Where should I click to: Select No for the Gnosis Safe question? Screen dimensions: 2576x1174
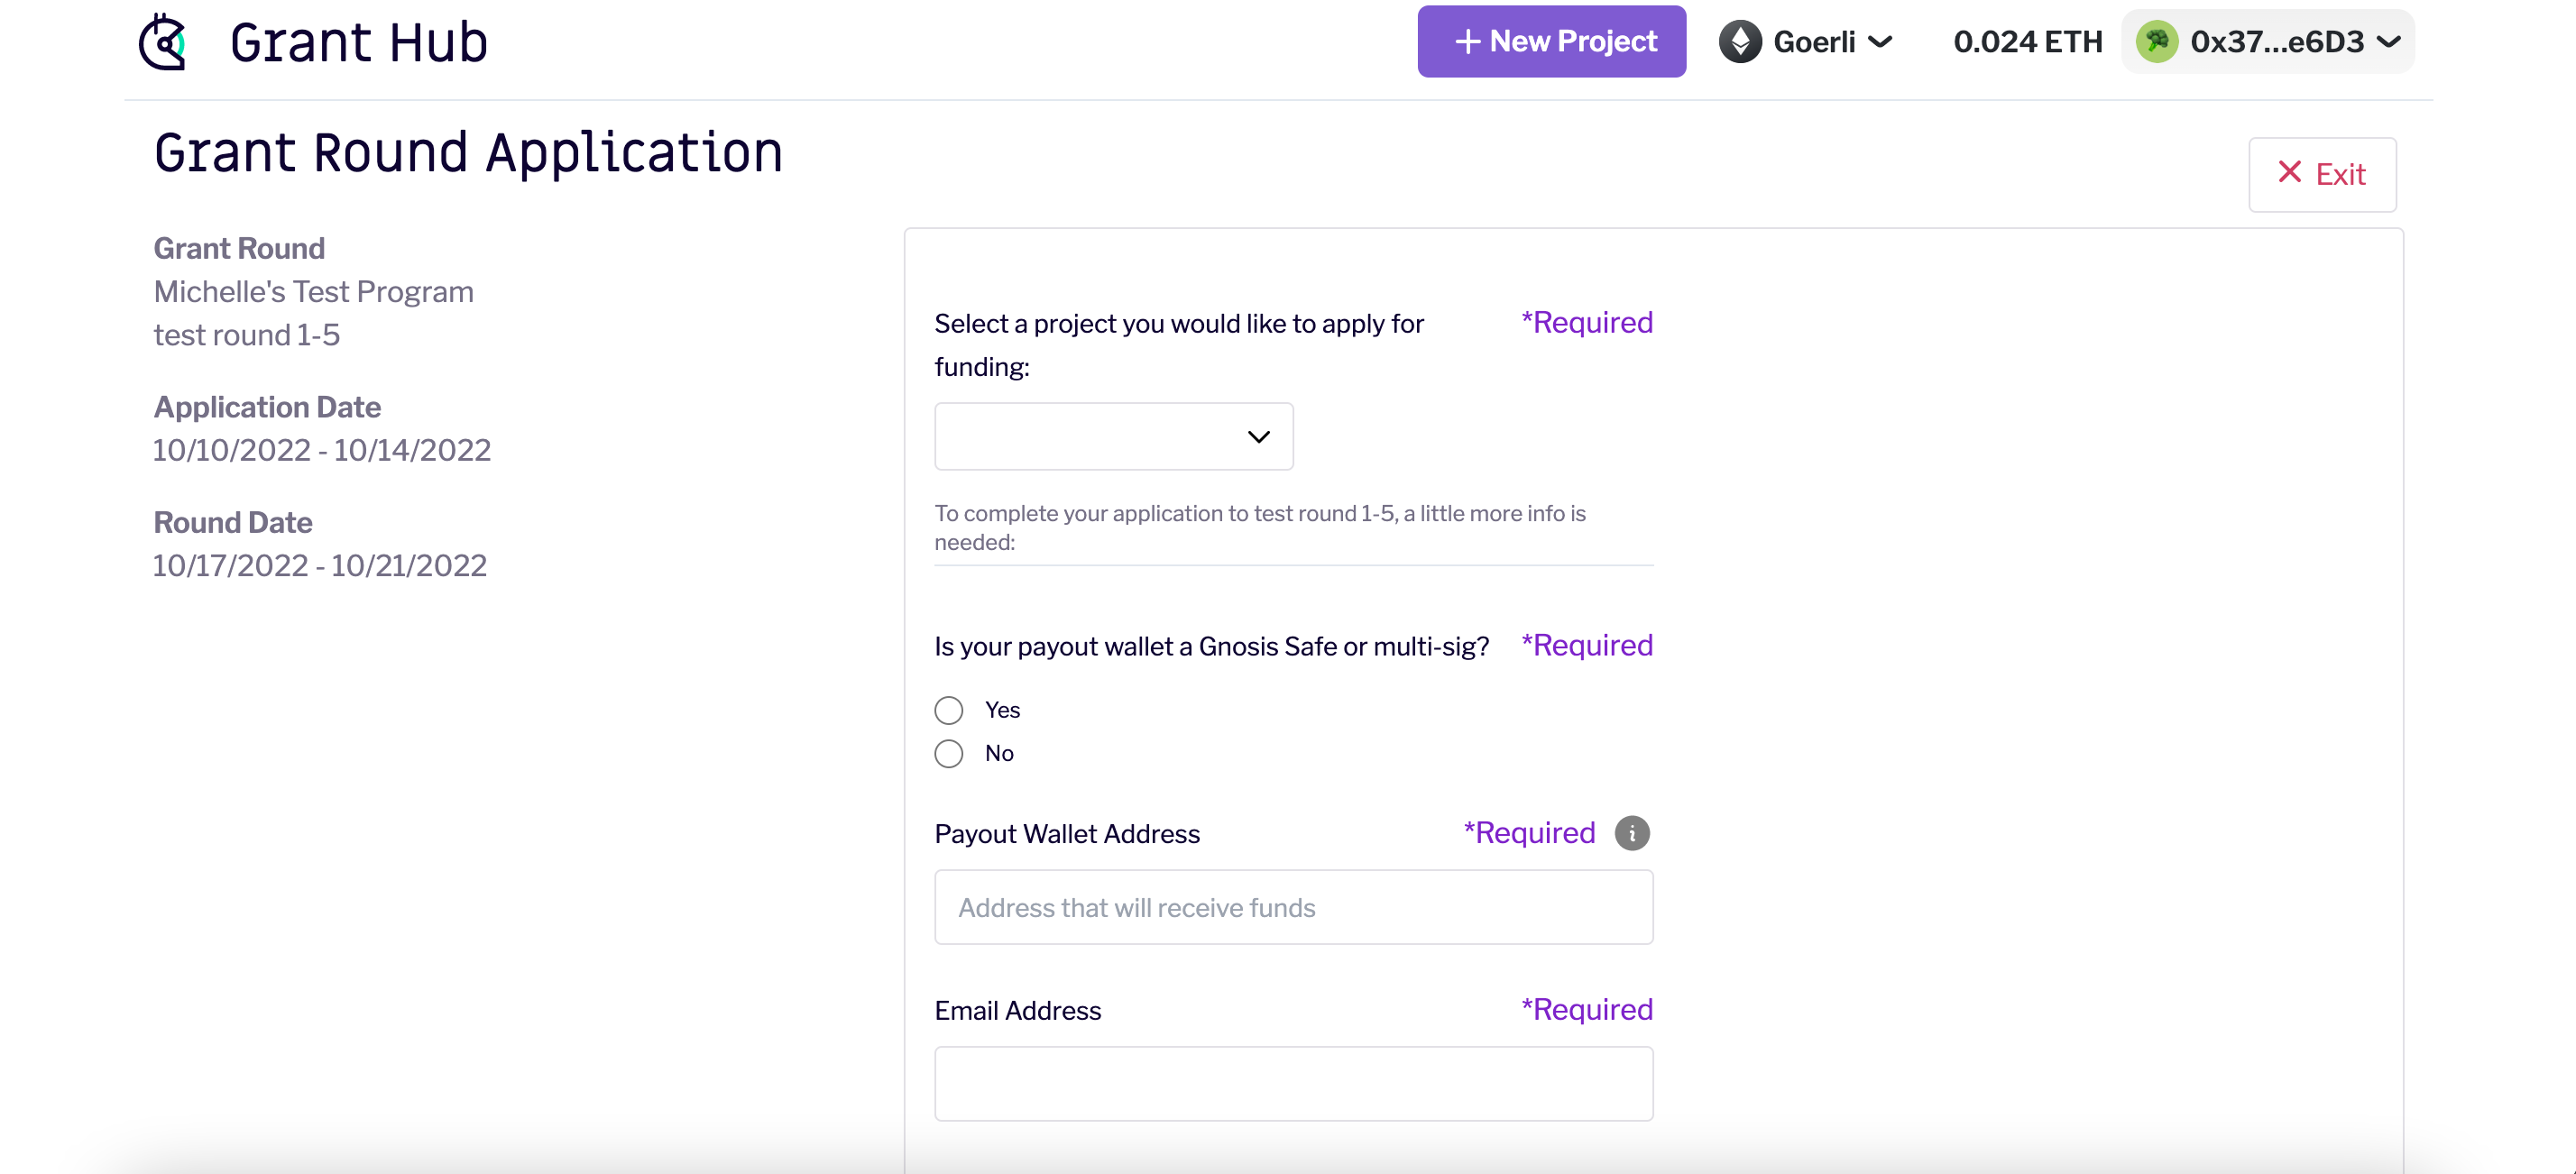pyautogui.click(x=947, y=753)
